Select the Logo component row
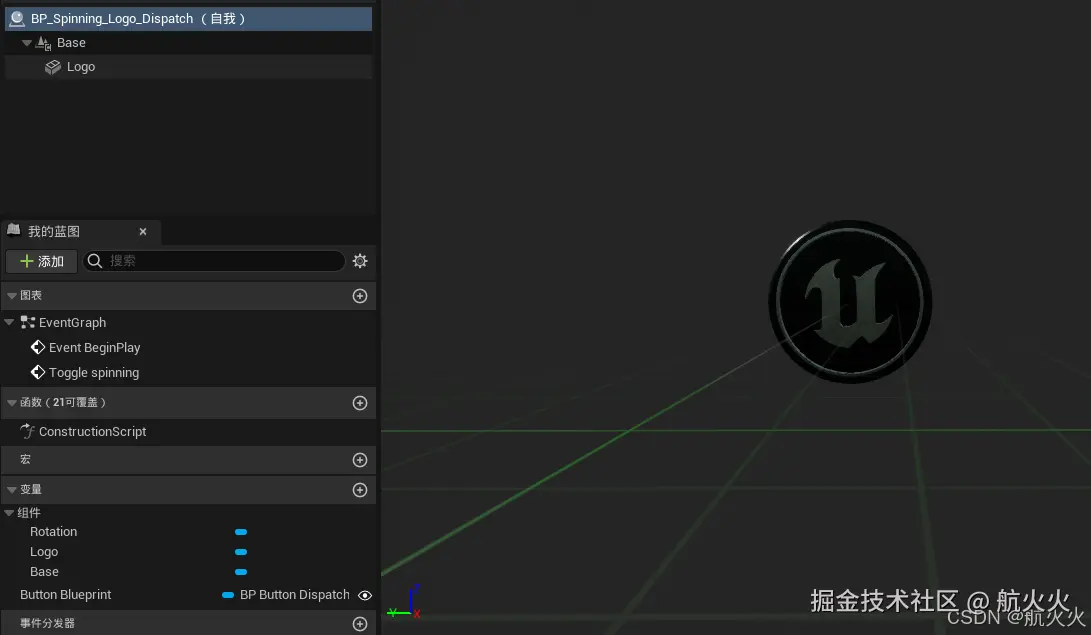 (x=188, y=67)
